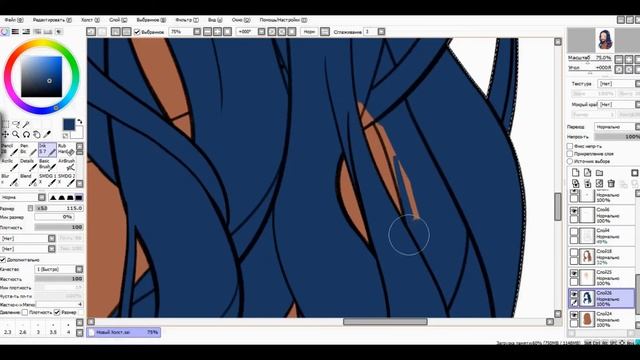Adjust the brush Плотность density slider
The image size is (640, 360).
pos(59,227)
